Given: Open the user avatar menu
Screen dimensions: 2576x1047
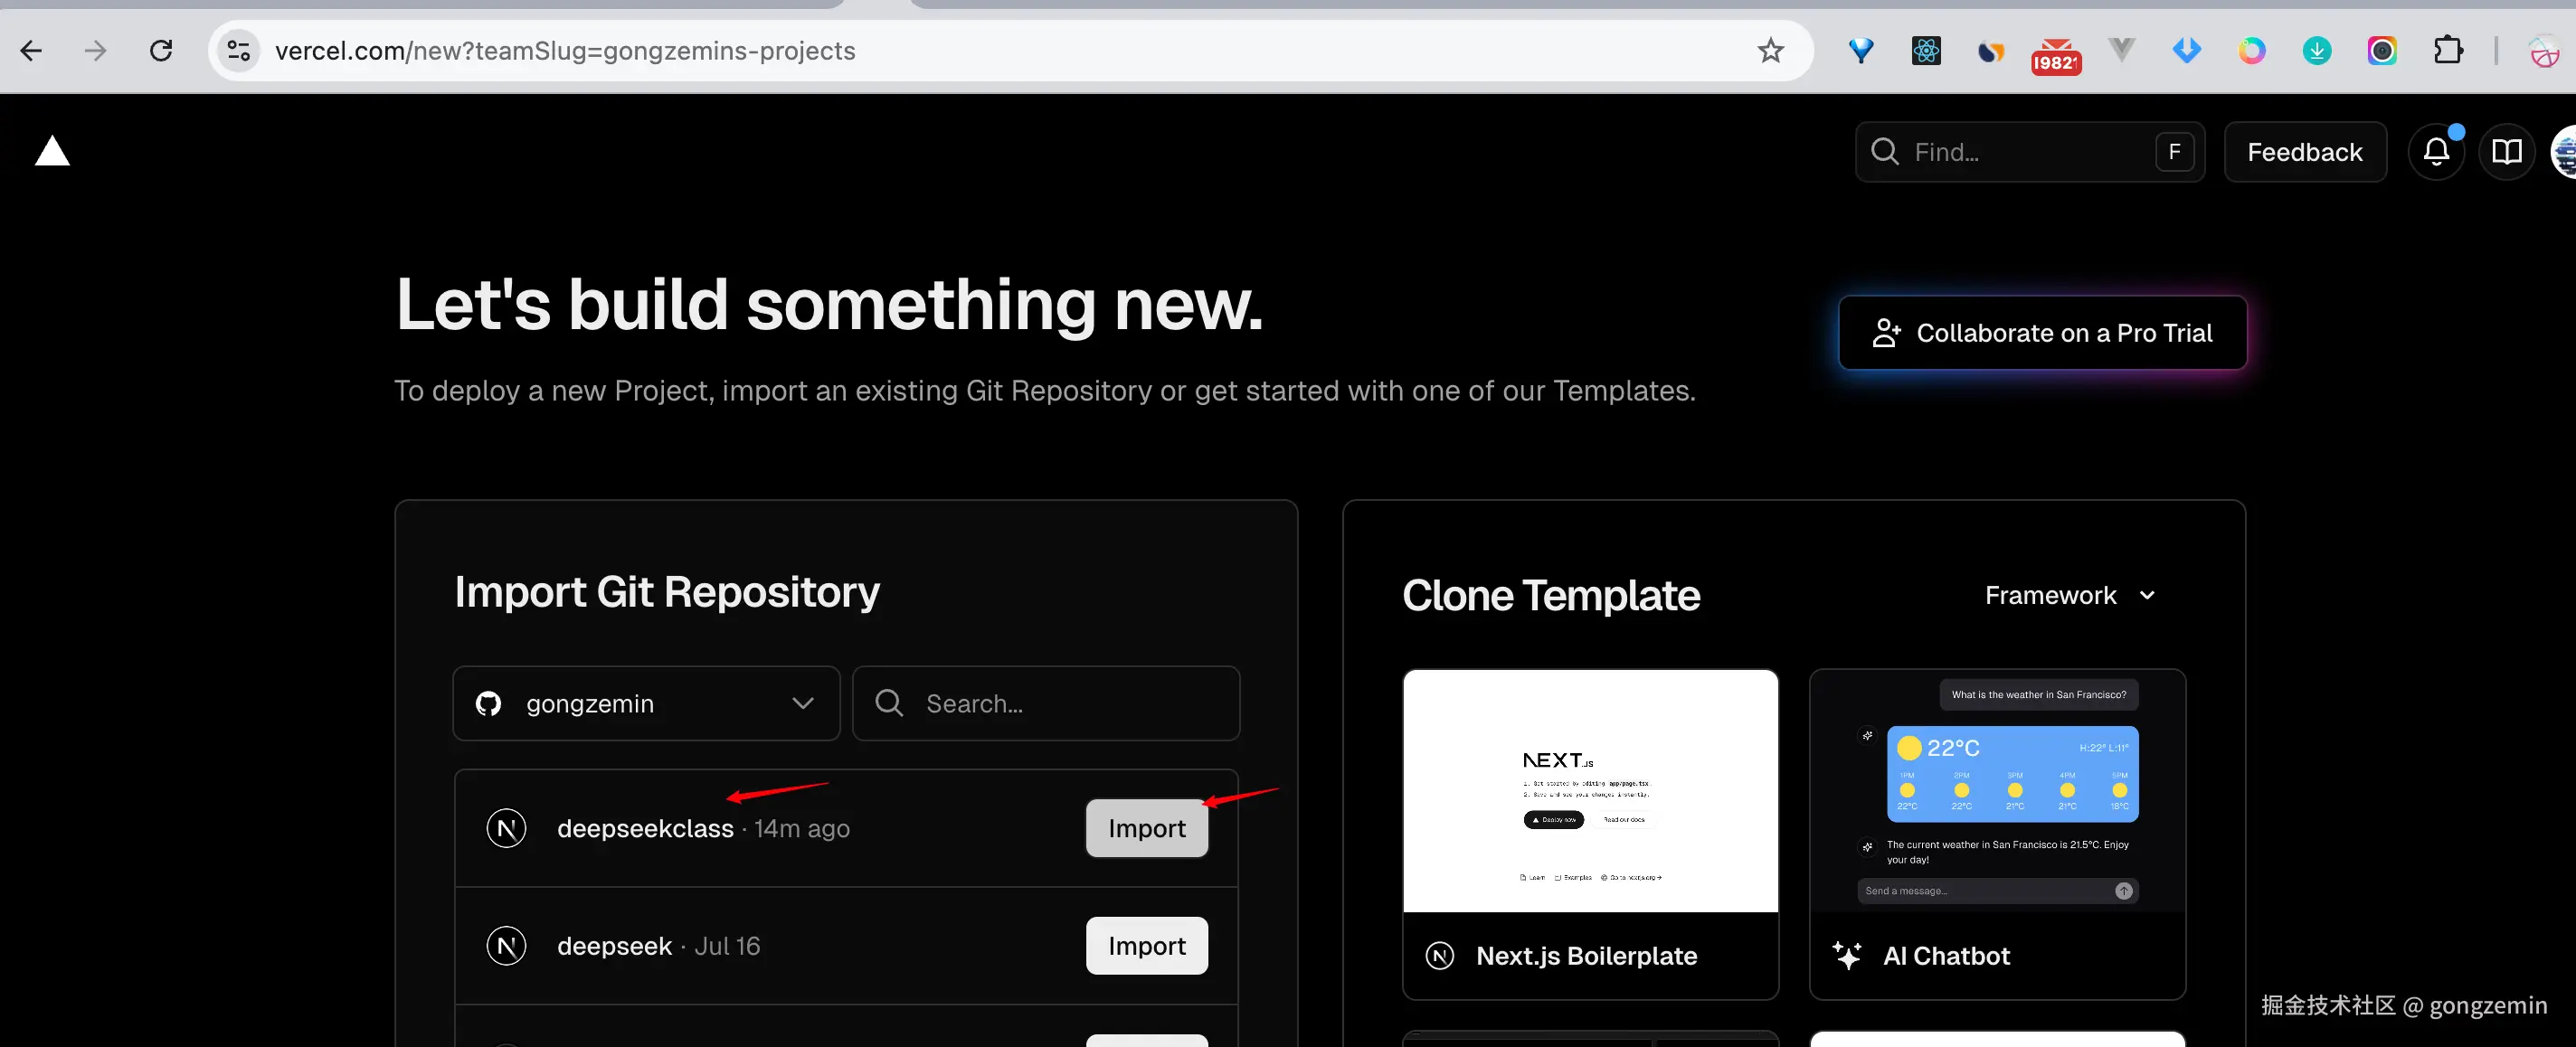Looking at the screenshot, I should pos(2563,152).
